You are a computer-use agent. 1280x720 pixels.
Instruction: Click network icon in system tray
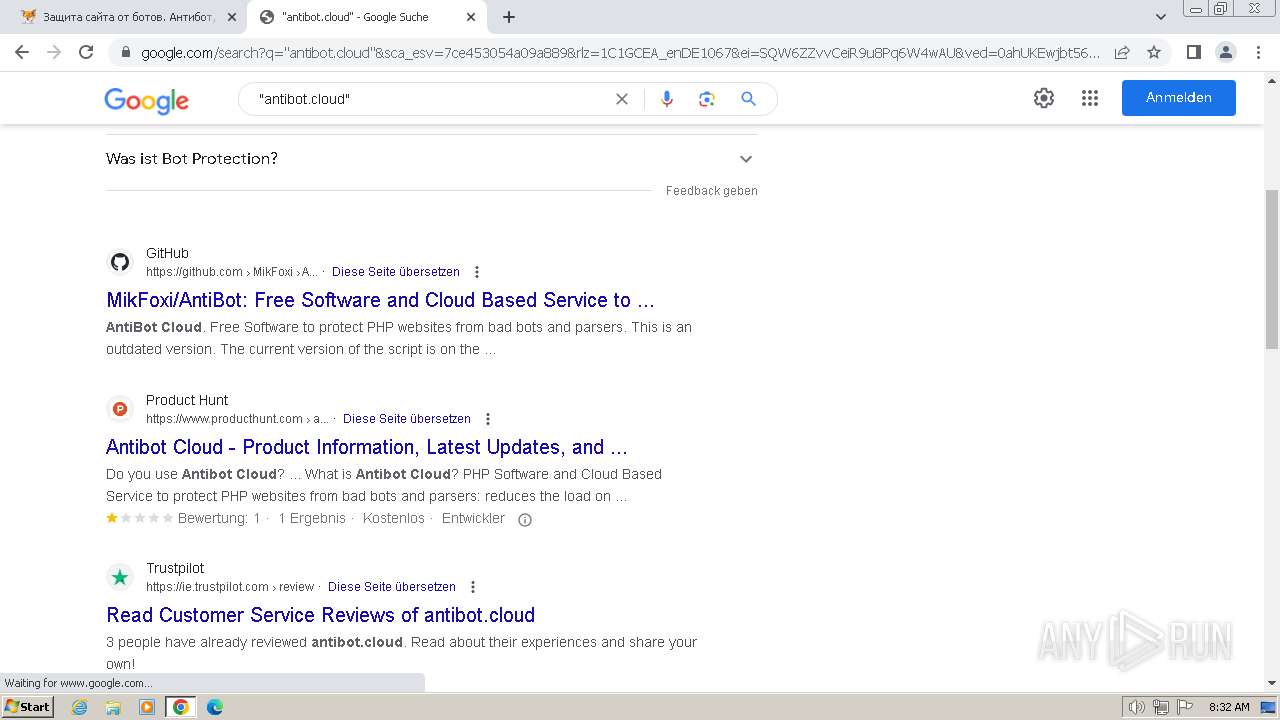click(x=1161, y=707)
